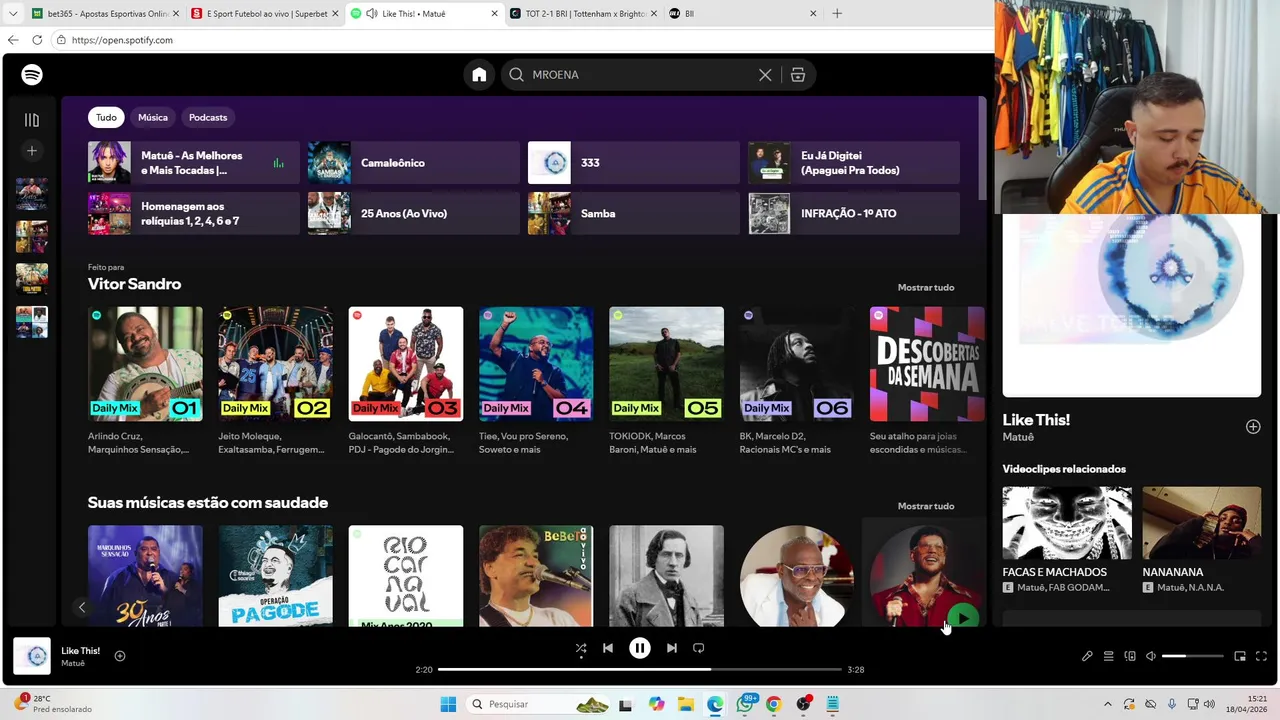Toggle repeat mode
The width and height of the screenshot is (1280, 720).
699,648
